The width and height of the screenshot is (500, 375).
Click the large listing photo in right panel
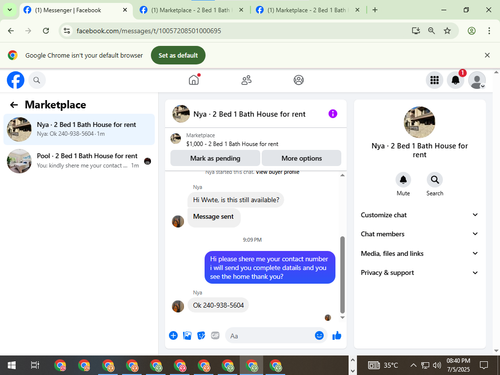tap(419, 122)
